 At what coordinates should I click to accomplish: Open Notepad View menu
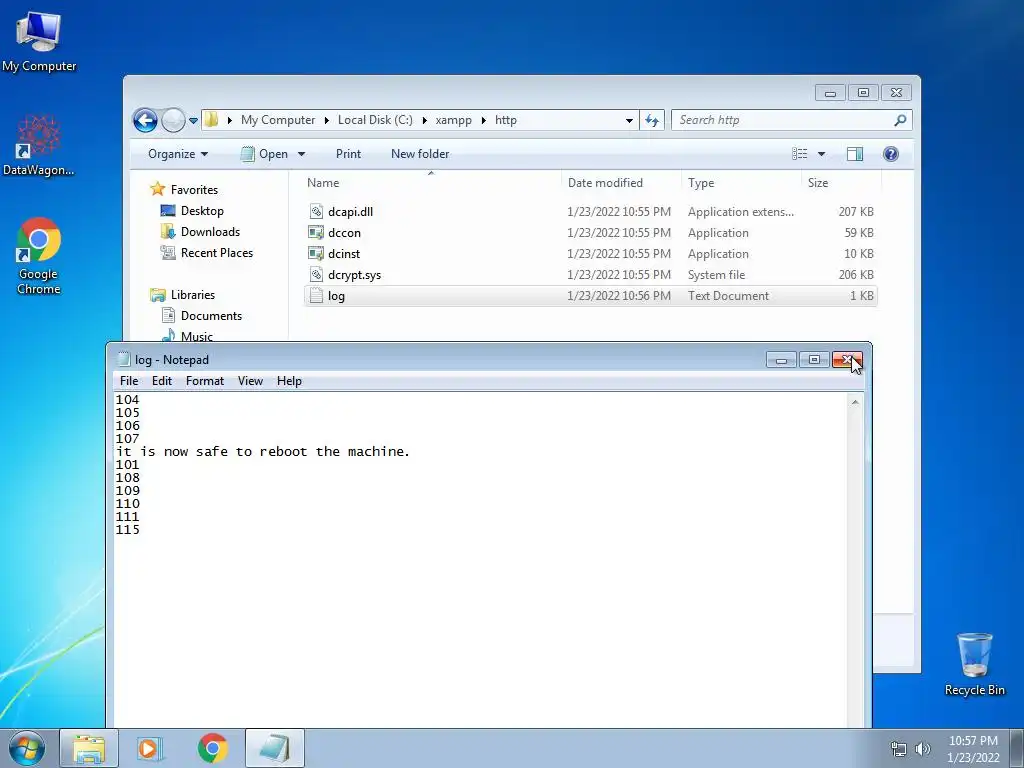tap(250, 381)
